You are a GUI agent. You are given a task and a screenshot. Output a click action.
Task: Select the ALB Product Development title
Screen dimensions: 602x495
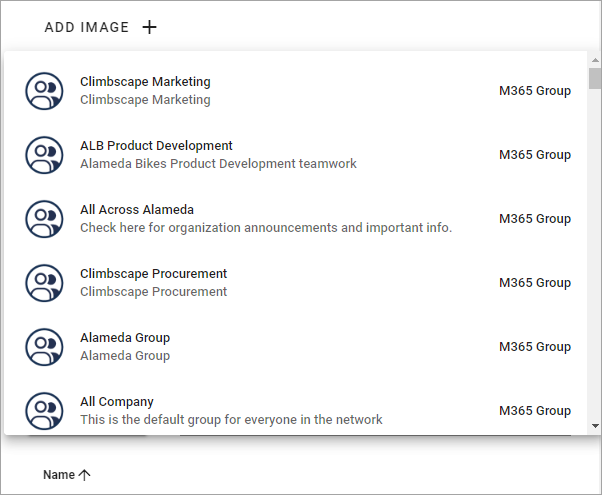coord(156,146)
